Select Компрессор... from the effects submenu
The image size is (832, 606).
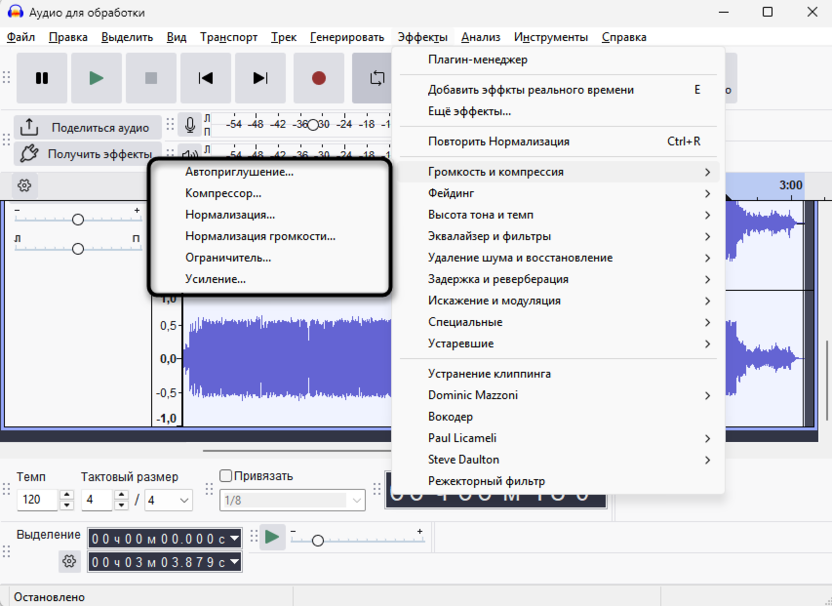pos(223,193)
